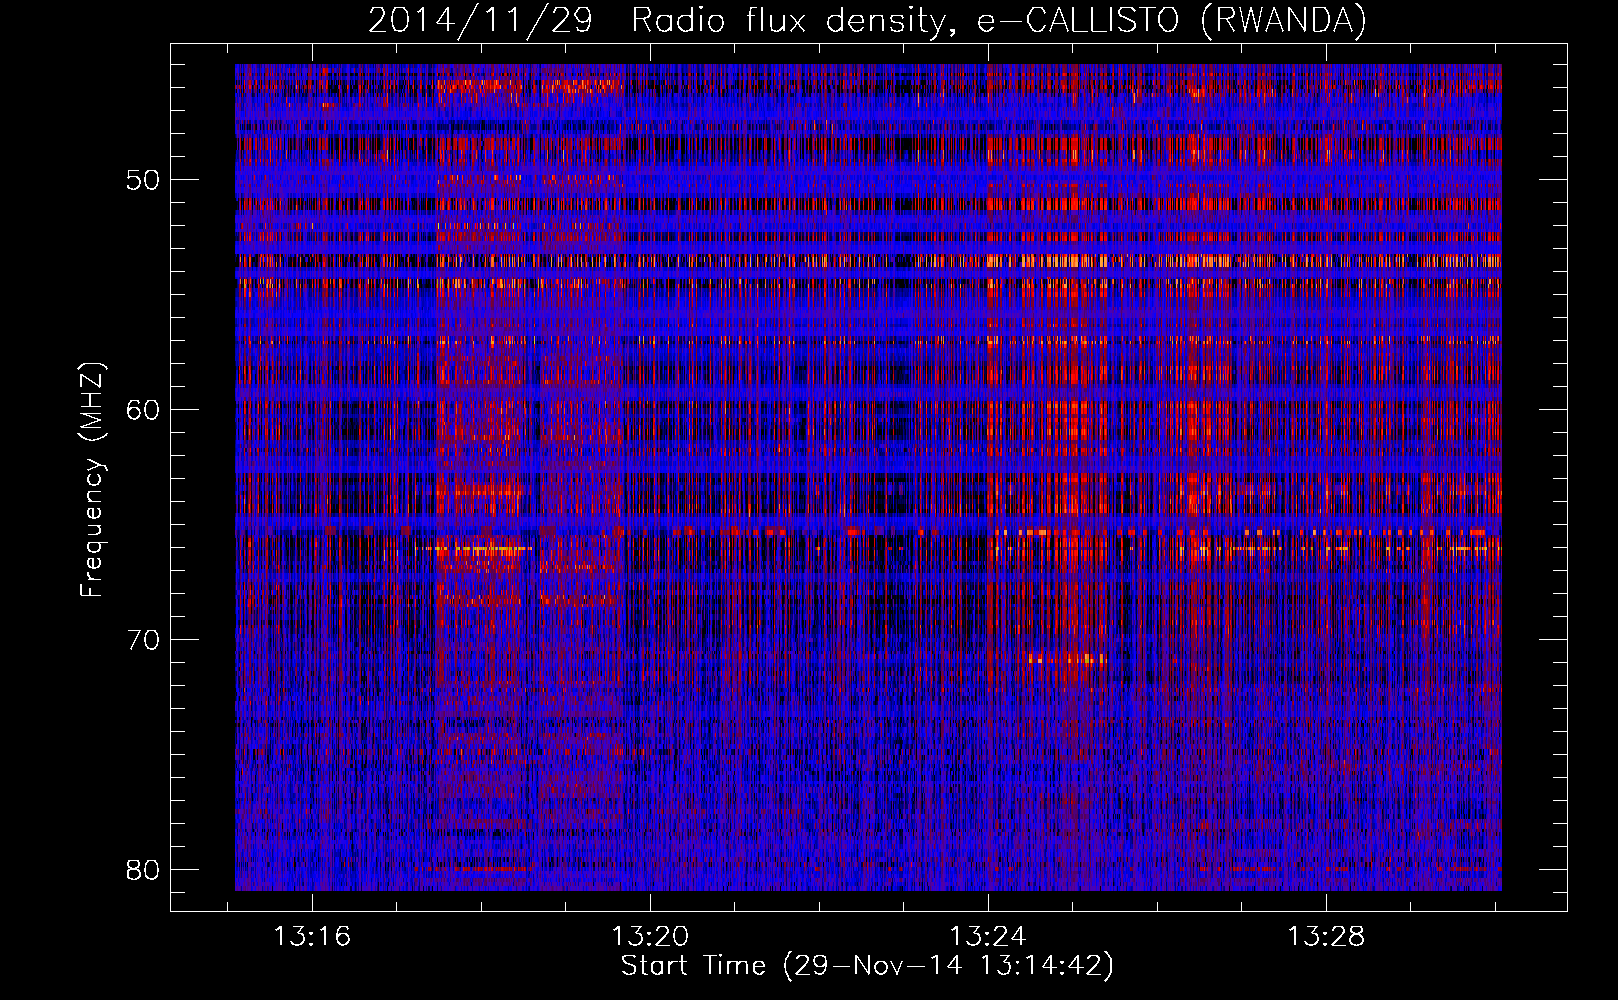Click the 50 MHz tick label

point(143,180)
